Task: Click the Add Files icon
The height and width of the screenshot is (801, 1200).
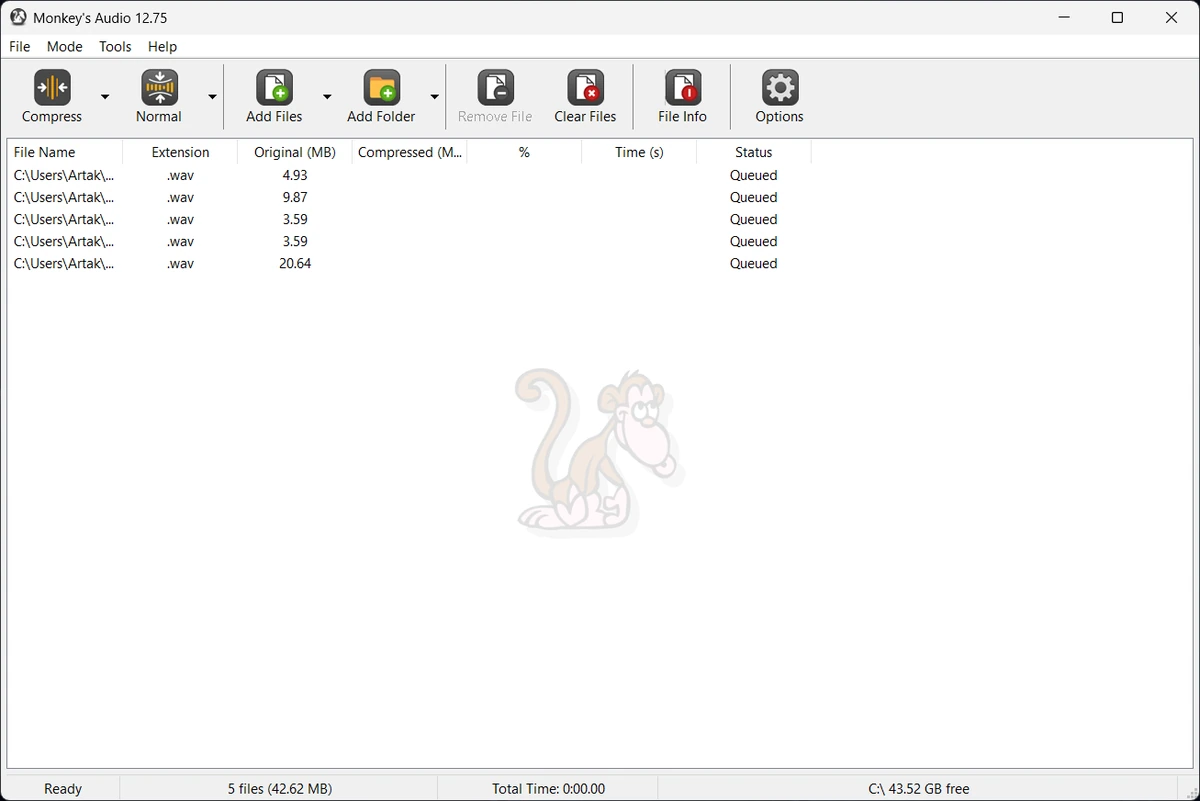Action: (x=274, y=88)
